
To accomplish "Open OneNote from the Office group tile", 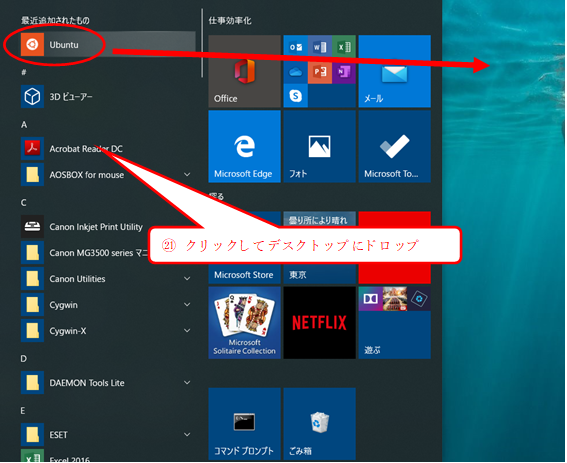I will click(x=344, y=72).
